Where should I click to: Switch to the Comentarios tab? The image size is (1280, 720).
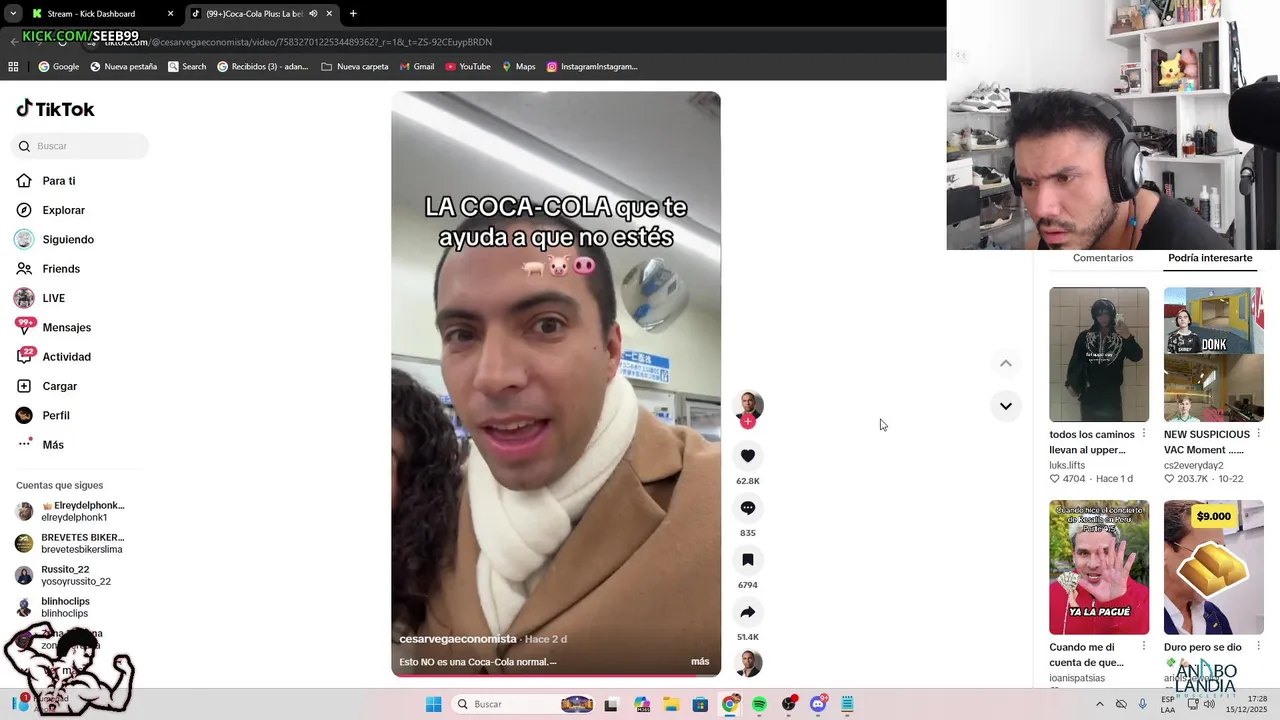pyautogui.click(x=1103, y=258)
